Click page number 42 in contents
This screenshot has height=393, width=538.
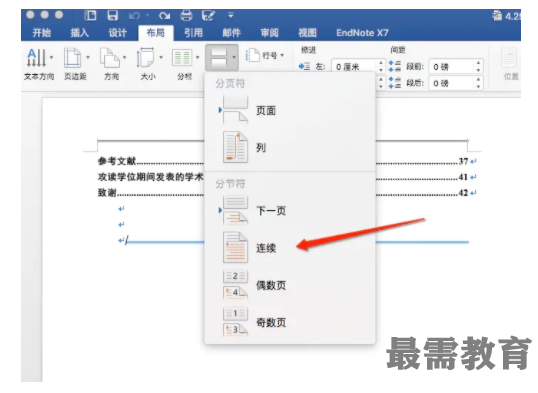point(464,193)
